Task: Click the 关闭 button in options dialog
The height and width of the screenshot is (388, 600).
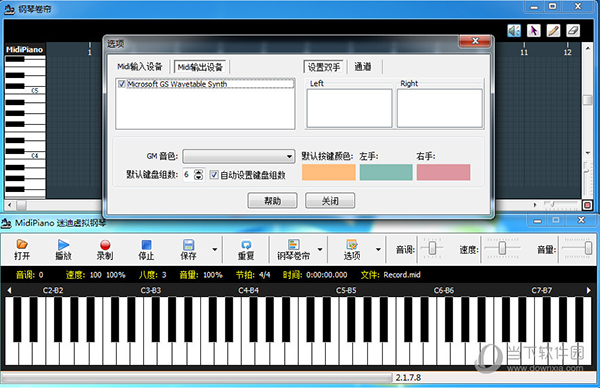Action: 330,201
